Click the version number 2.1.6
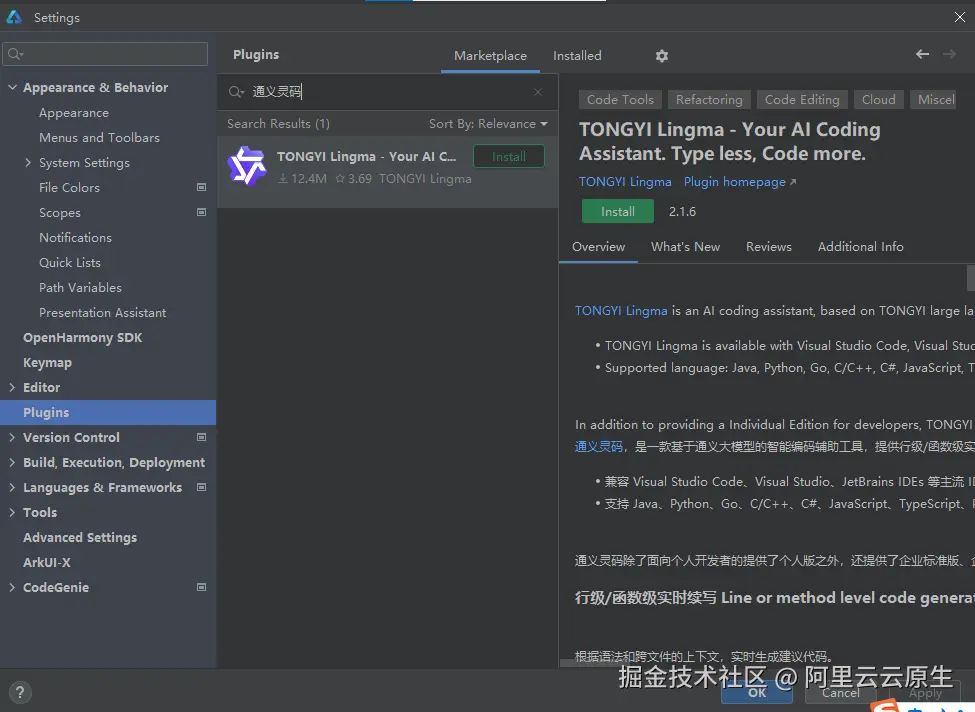975x712 pixels. (x=682, y=212)
